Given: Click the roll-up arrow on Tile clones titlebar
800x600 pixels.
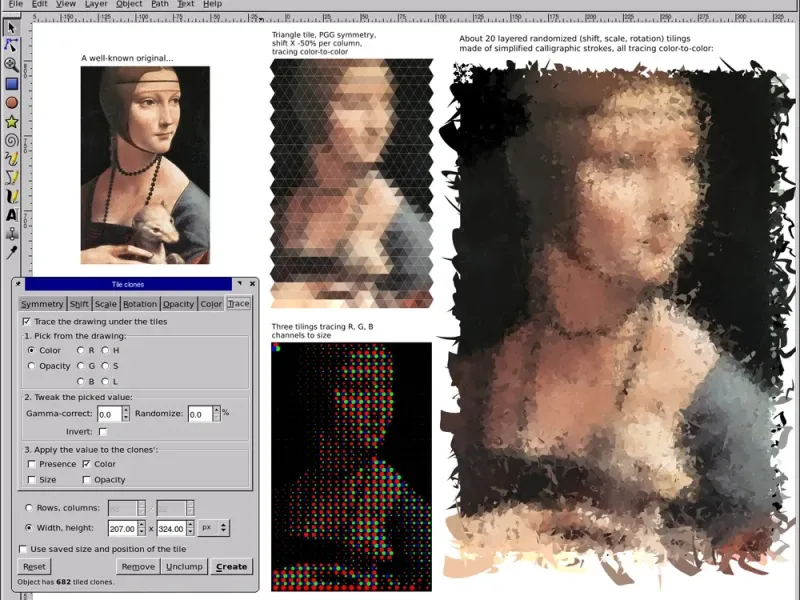Looking at the screenshot, I should [x=239, y=284].
